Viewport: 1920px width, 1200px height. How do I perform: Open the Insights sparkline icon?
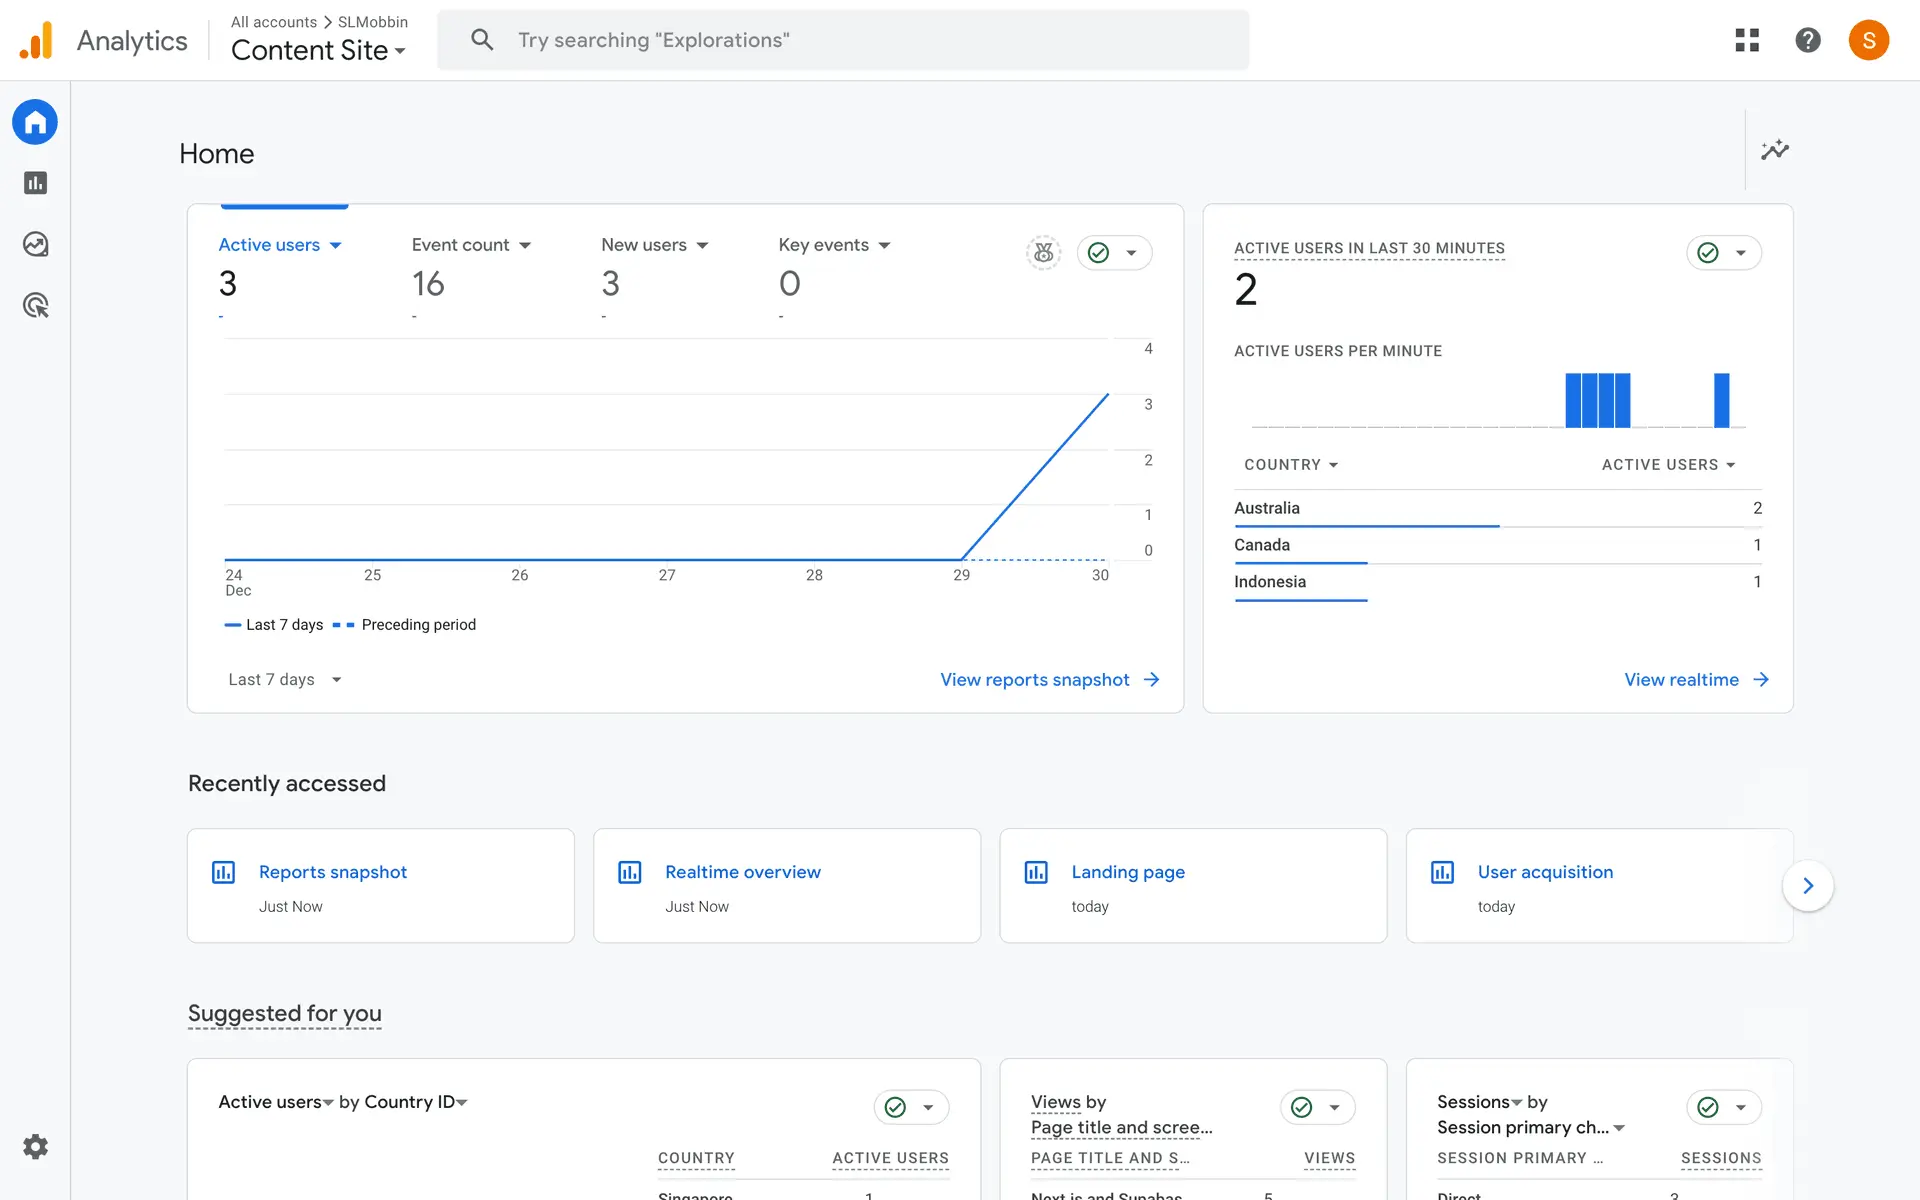click(x=1774, y=150)
